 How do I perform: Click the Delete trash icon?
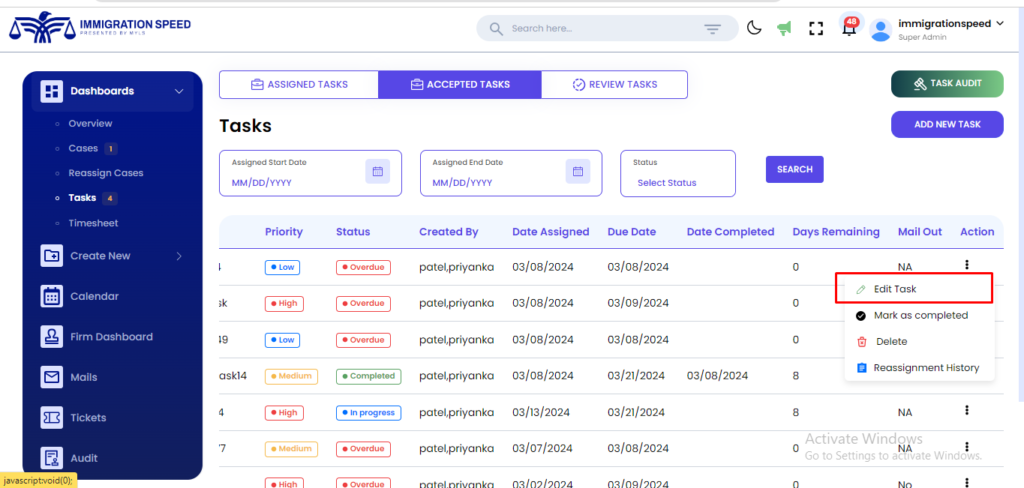(x=861, y=342)
